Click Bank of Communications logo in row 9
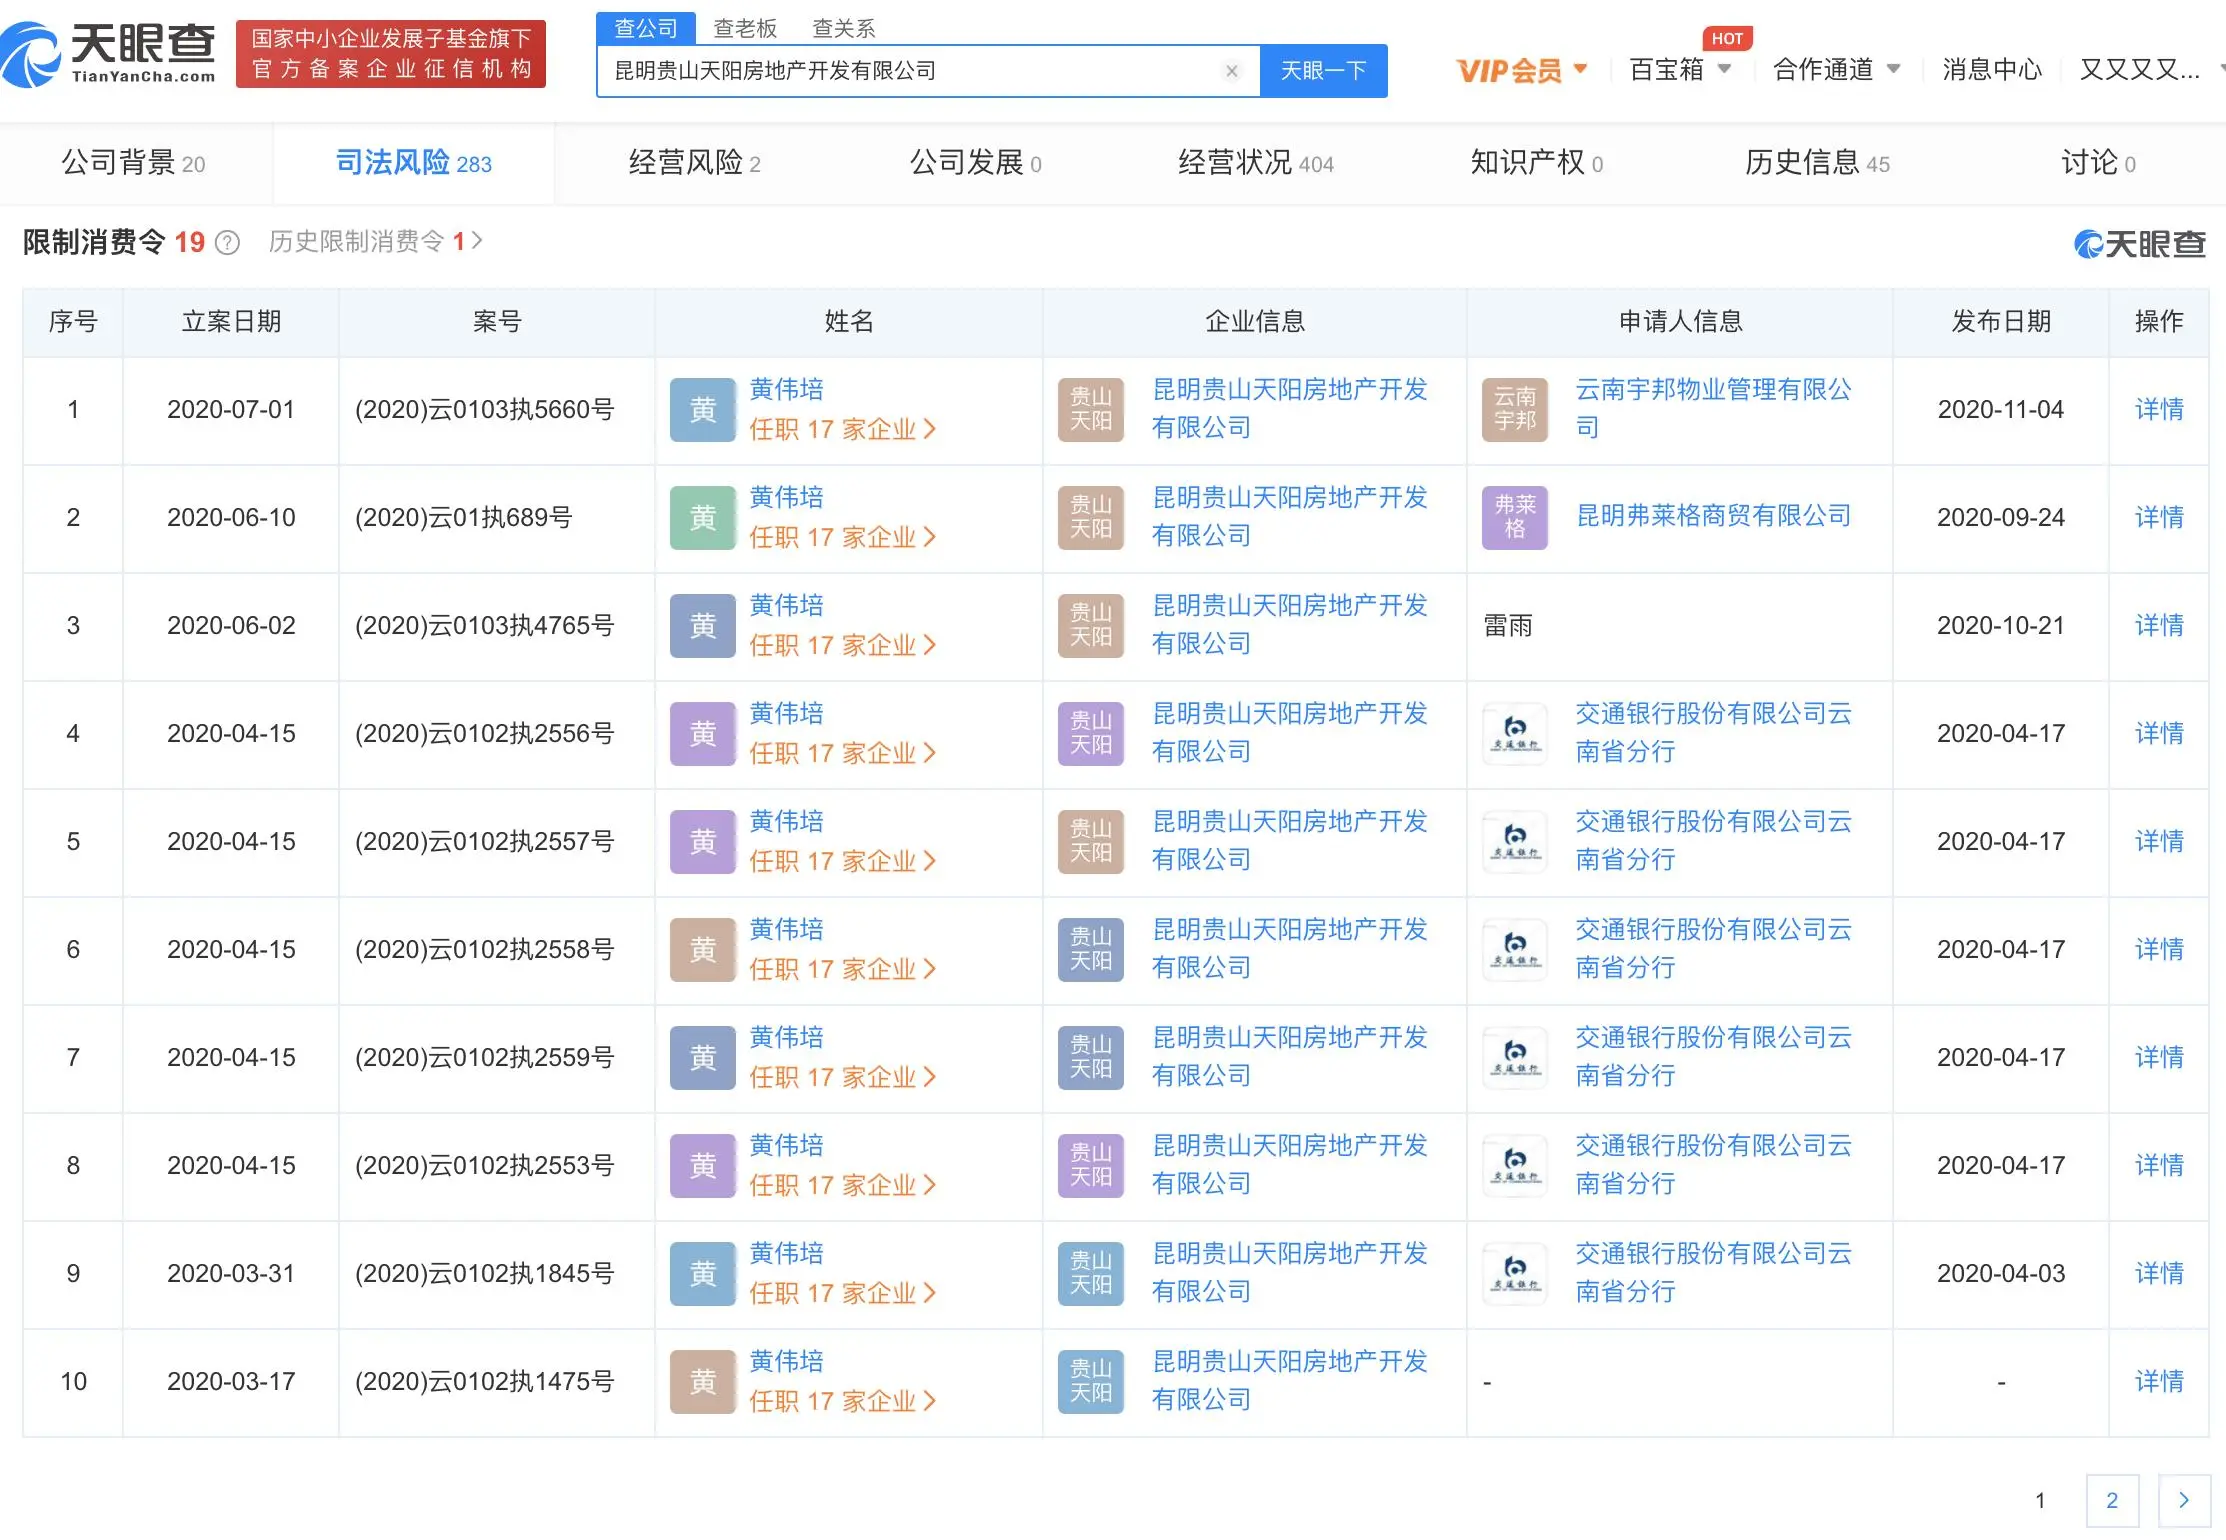Viewport: 2226px width, 1540px height. (1515, 1274)
